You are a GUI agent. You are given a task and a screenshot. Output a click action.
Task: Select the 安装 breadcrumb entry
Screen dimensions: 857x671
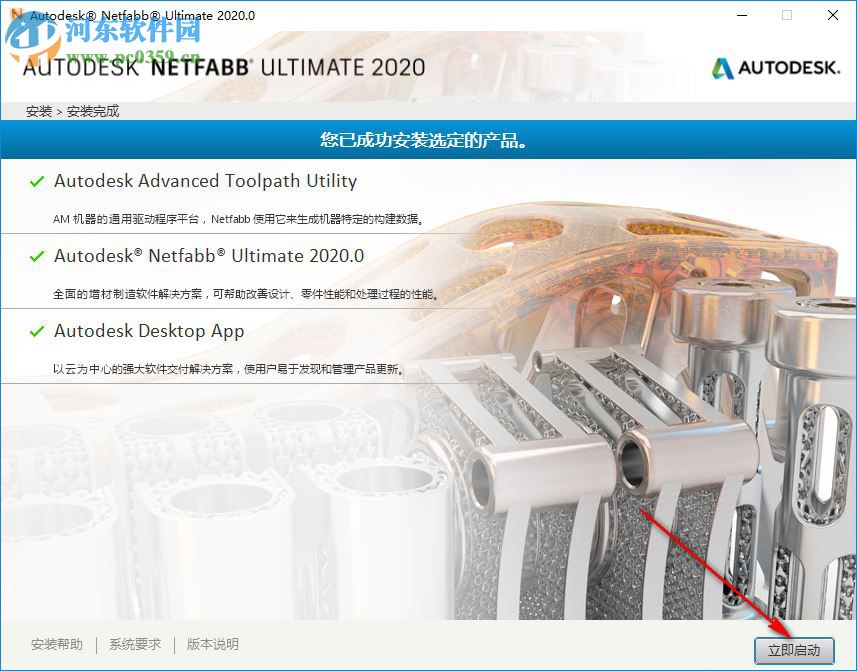[x=37, y=111]
